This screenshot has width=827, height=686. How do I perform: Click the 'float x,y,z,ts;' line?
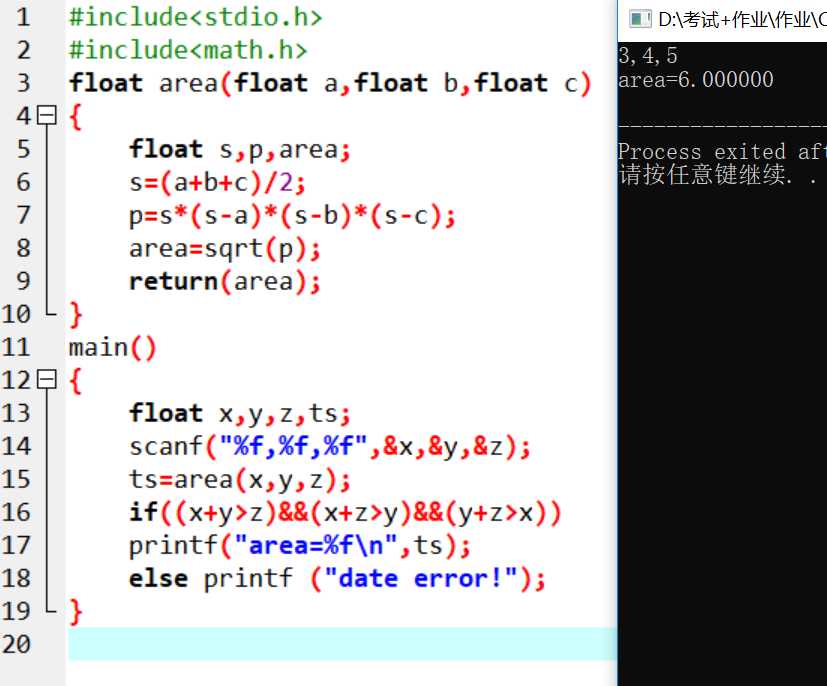[x=240, y=413]
